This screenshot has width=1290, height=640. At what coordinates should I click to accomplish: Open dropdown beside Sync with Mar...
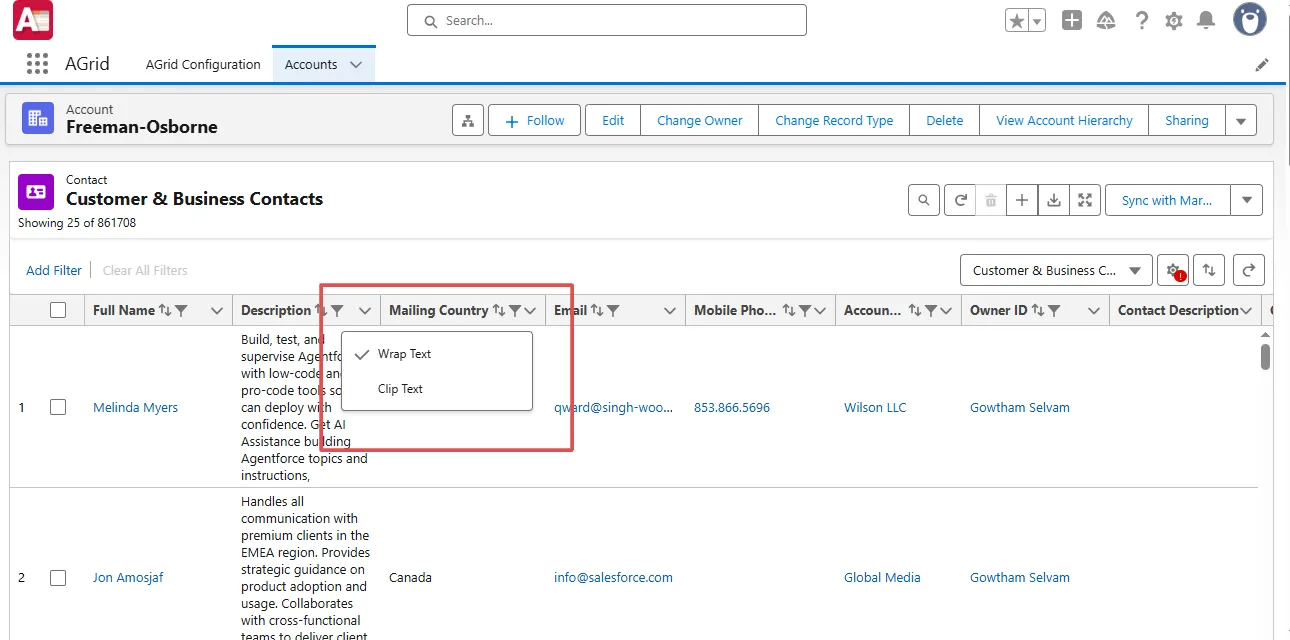(x=1247, y=200)
